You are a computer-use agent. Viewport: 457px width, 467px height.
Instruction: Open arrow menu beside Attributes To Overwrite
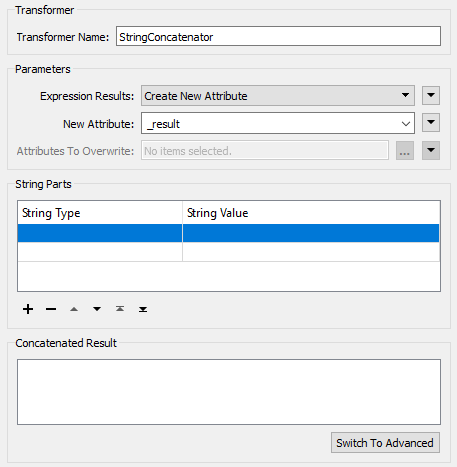(x=431, y=150)
